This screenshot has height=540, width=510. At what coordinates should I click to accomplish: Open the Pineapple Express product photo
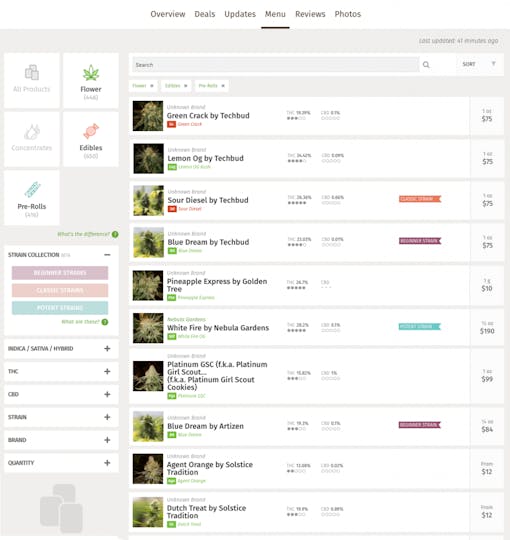point(148,285)
